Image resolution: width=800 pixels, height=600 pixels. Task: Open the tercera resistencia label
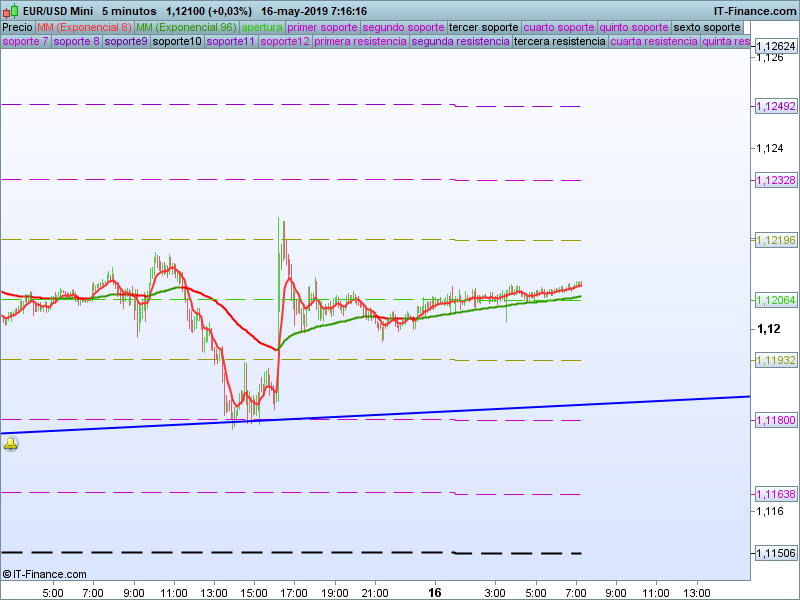[559, 42]
